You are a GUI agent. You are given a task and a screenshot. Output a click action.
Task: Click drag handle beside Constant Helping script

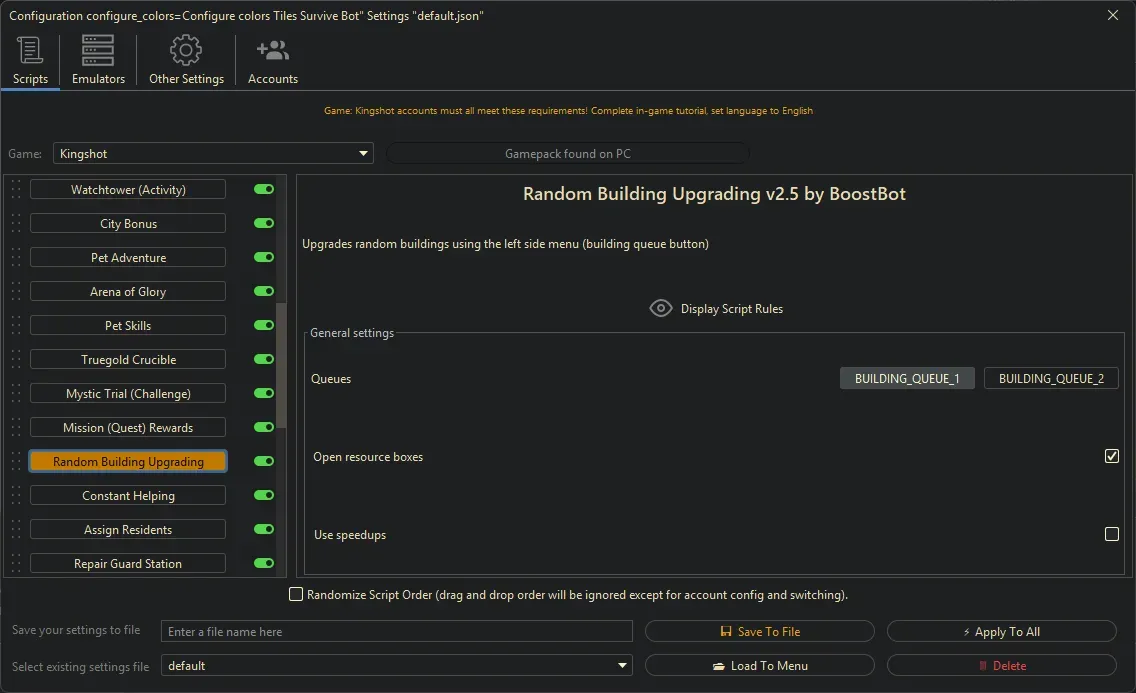pyautogui.click(x=15, y=496)
